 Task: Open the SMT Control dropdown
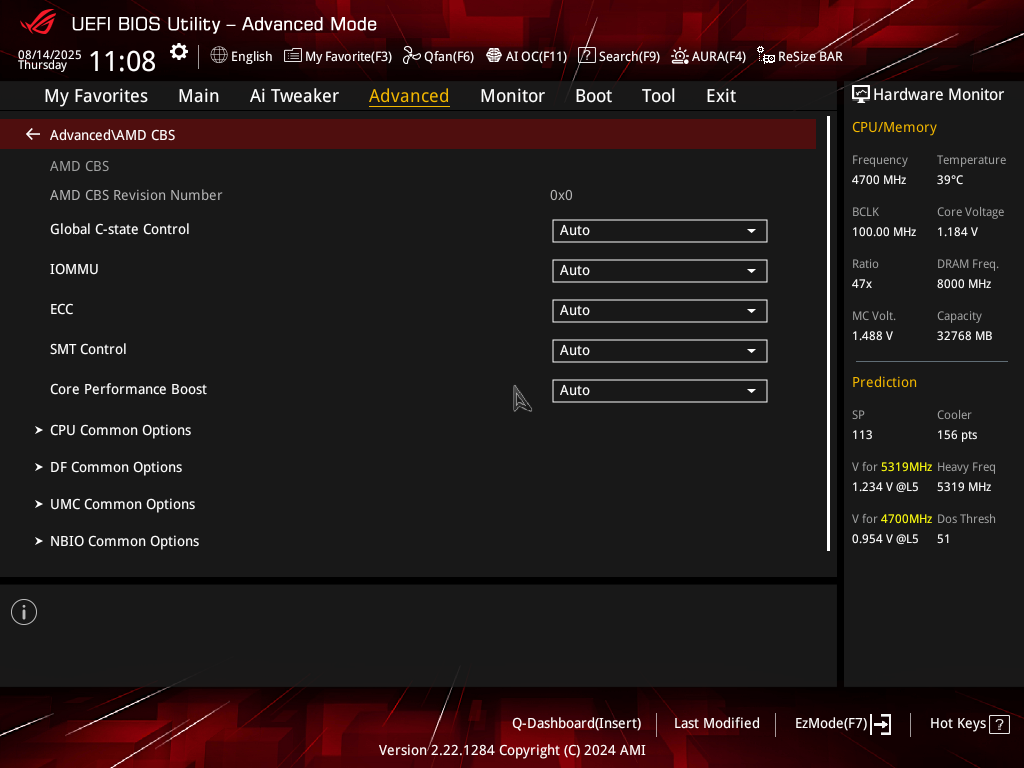pos(660,350)
